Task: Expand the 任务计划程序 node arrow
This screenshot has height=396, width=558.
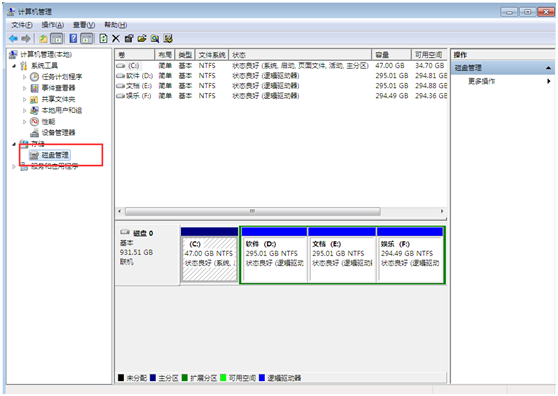Action: (x=24, y=77)
